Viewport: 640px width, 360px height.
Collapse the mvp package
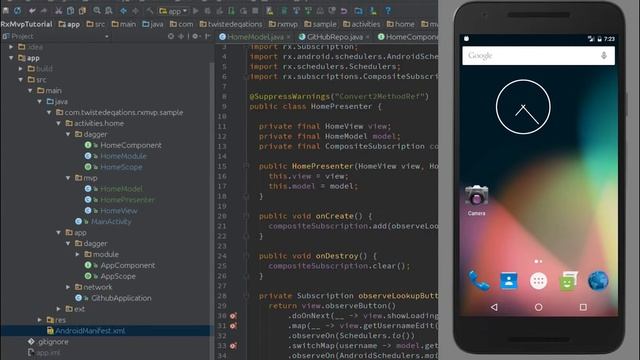click(68, 178)
